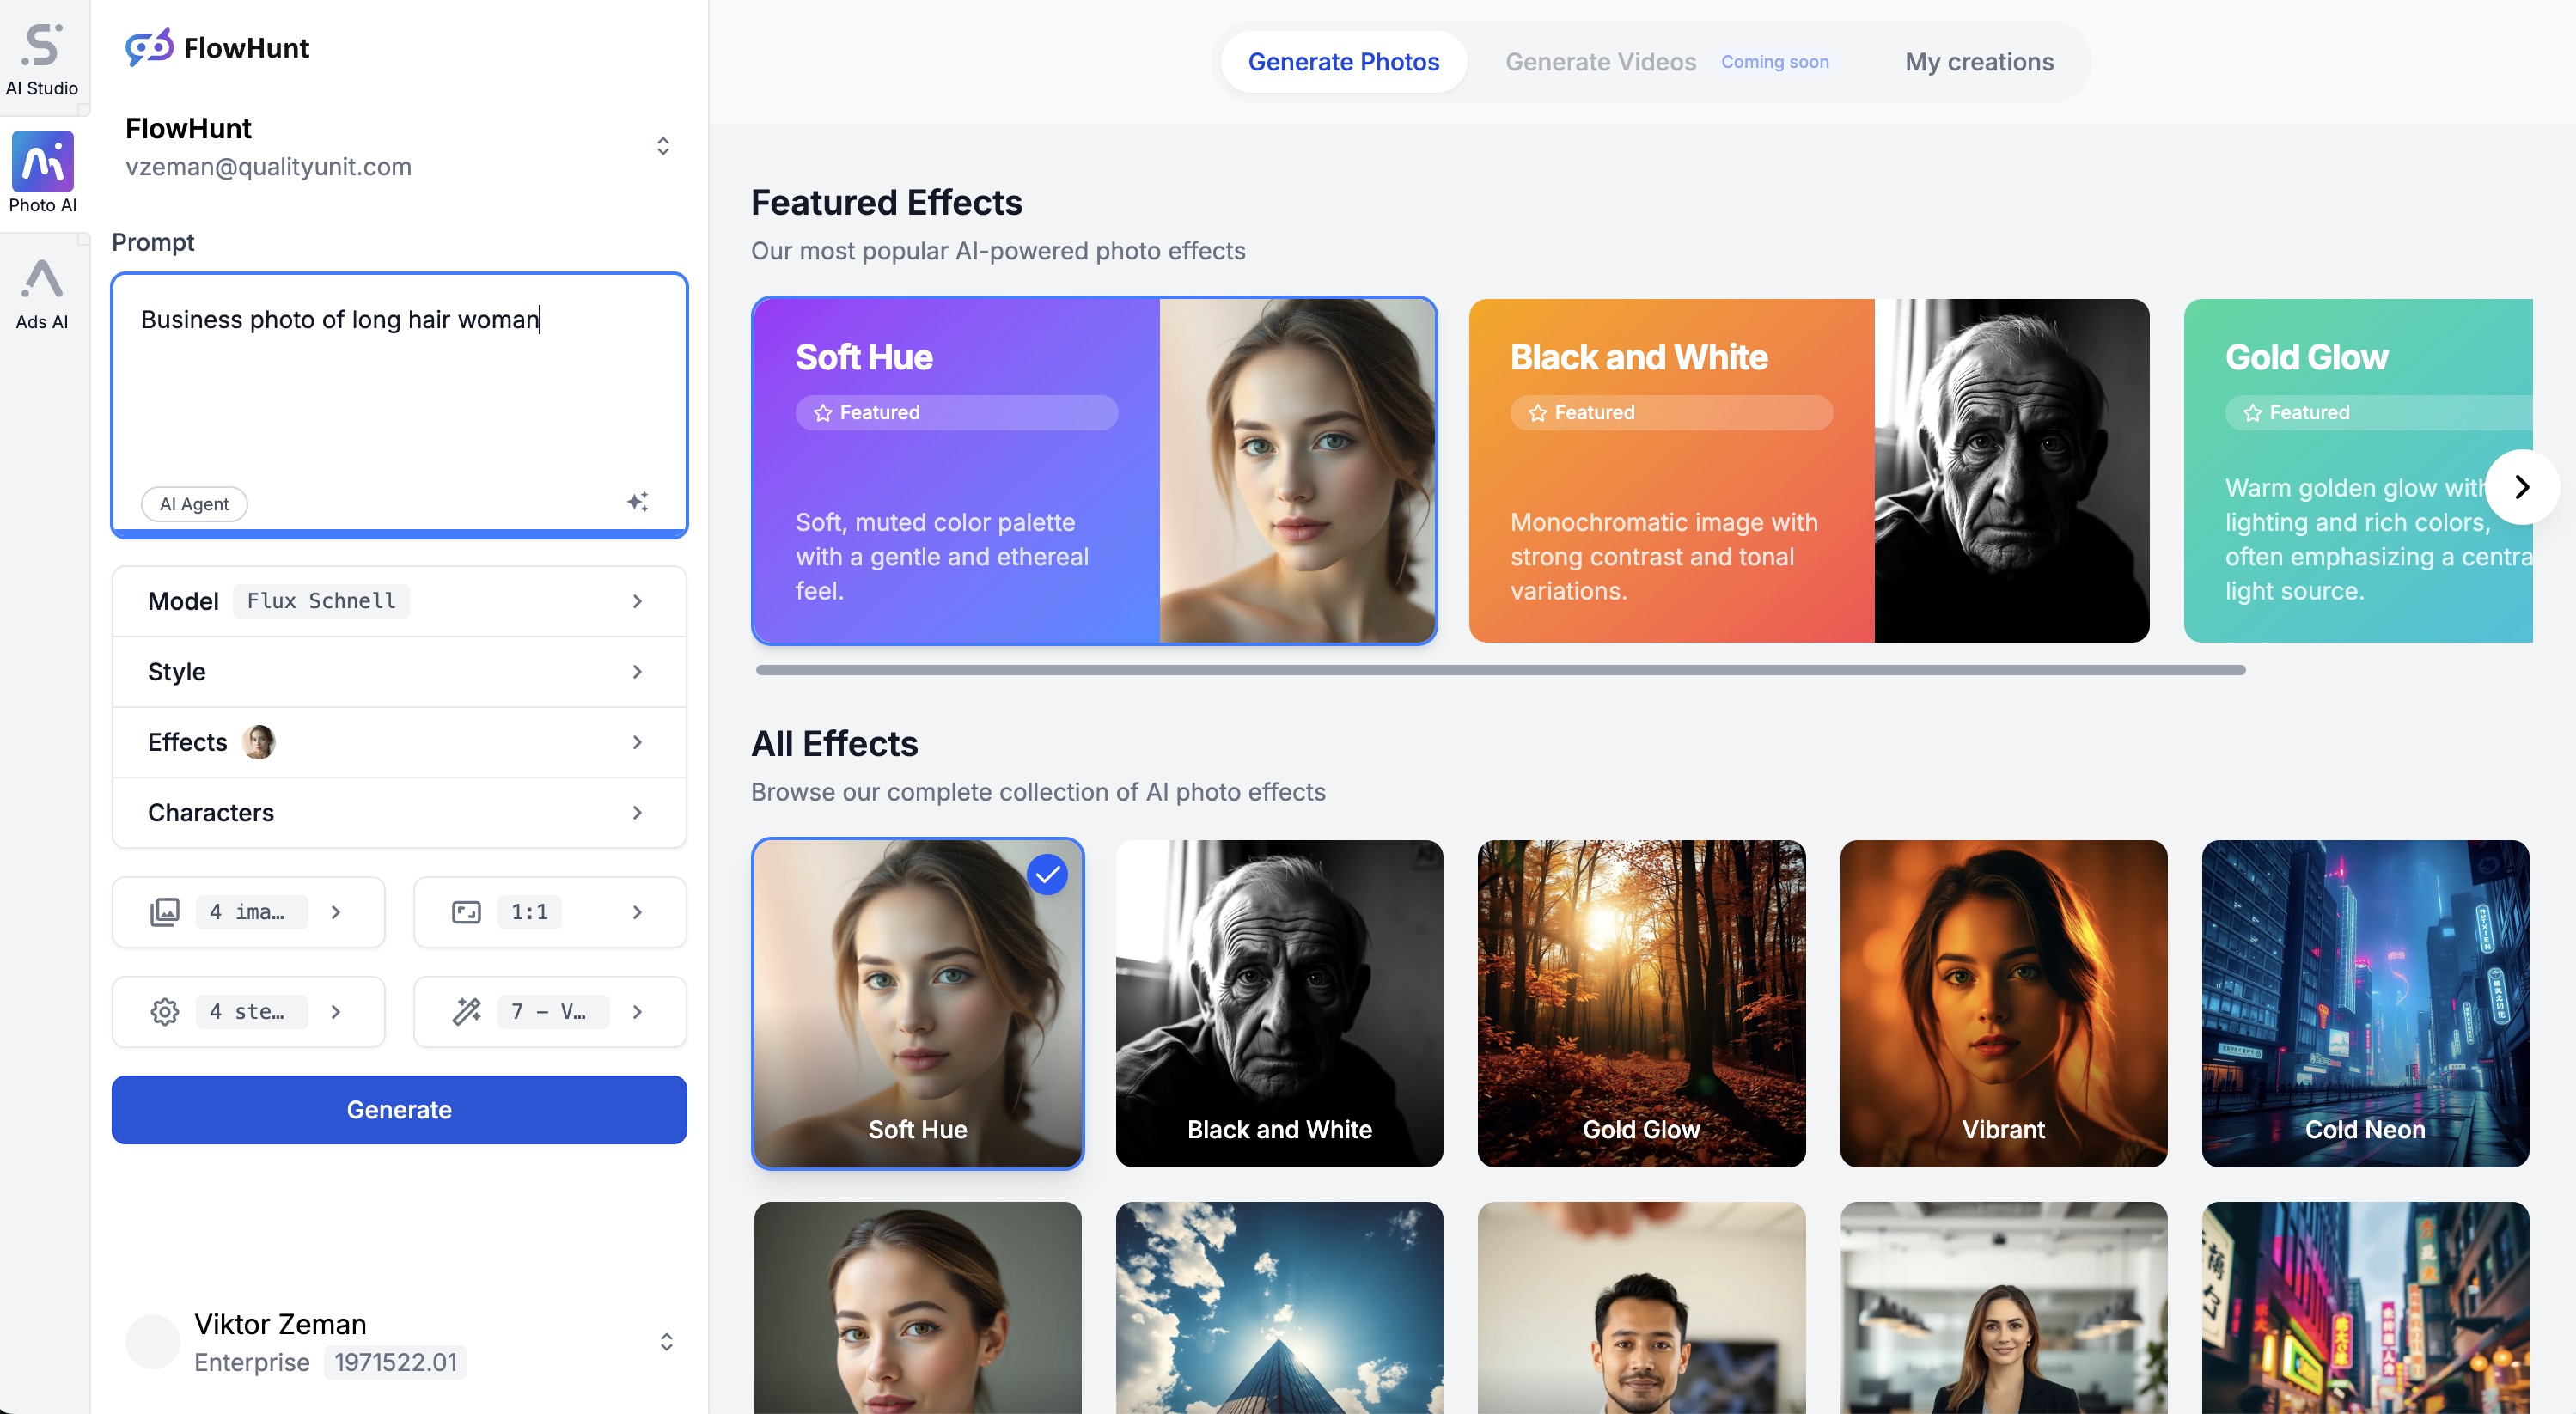Toggle the AI Agent chip

[x=194, y=504]
